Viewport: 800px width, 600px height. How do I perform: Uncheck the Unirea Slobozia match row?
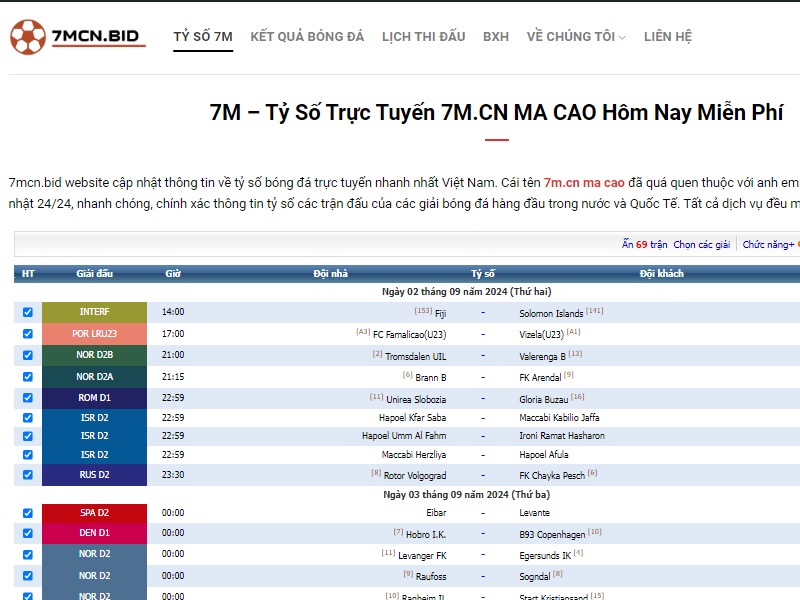point(28,398)
